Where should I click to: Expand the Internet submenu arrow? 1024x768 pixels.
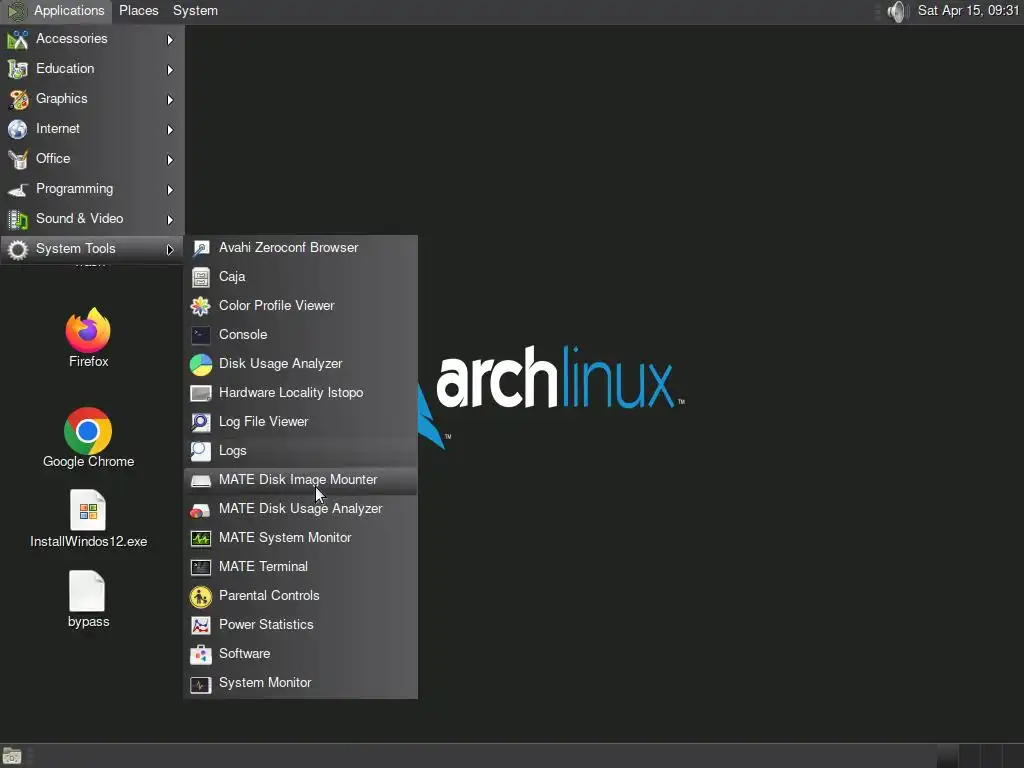pos(170,130)
